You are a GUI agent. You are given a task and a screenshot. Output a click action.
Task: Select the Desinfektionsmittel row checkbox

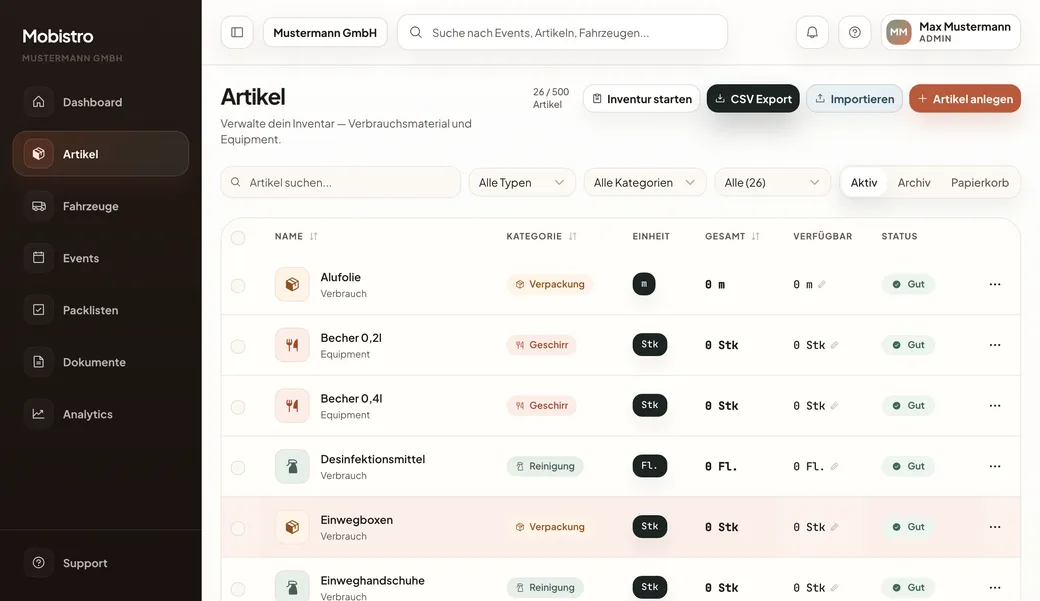[238, 468]
